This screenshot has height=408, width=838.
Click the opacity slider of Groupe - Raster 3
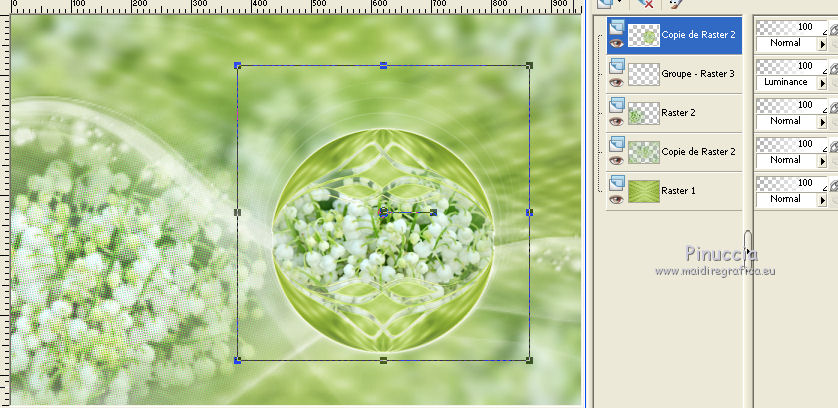tap(792, 66)
